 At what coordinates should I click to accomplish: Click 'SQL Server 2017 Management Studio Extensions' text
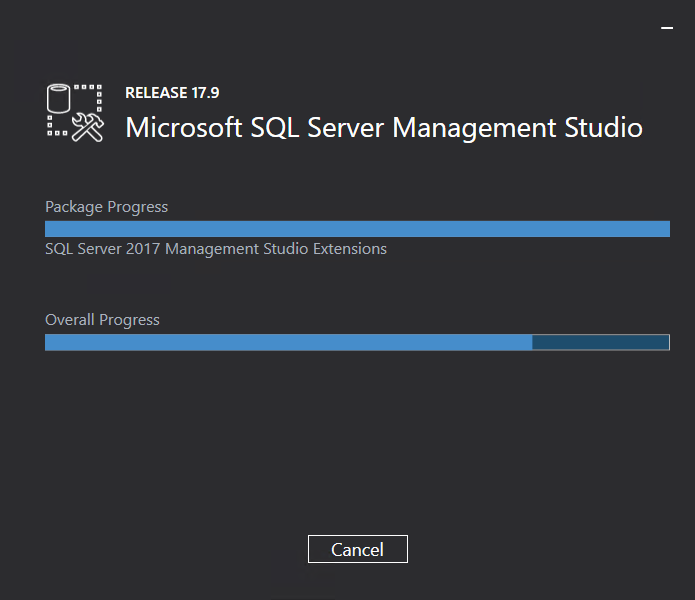click(x=216, y=249)
